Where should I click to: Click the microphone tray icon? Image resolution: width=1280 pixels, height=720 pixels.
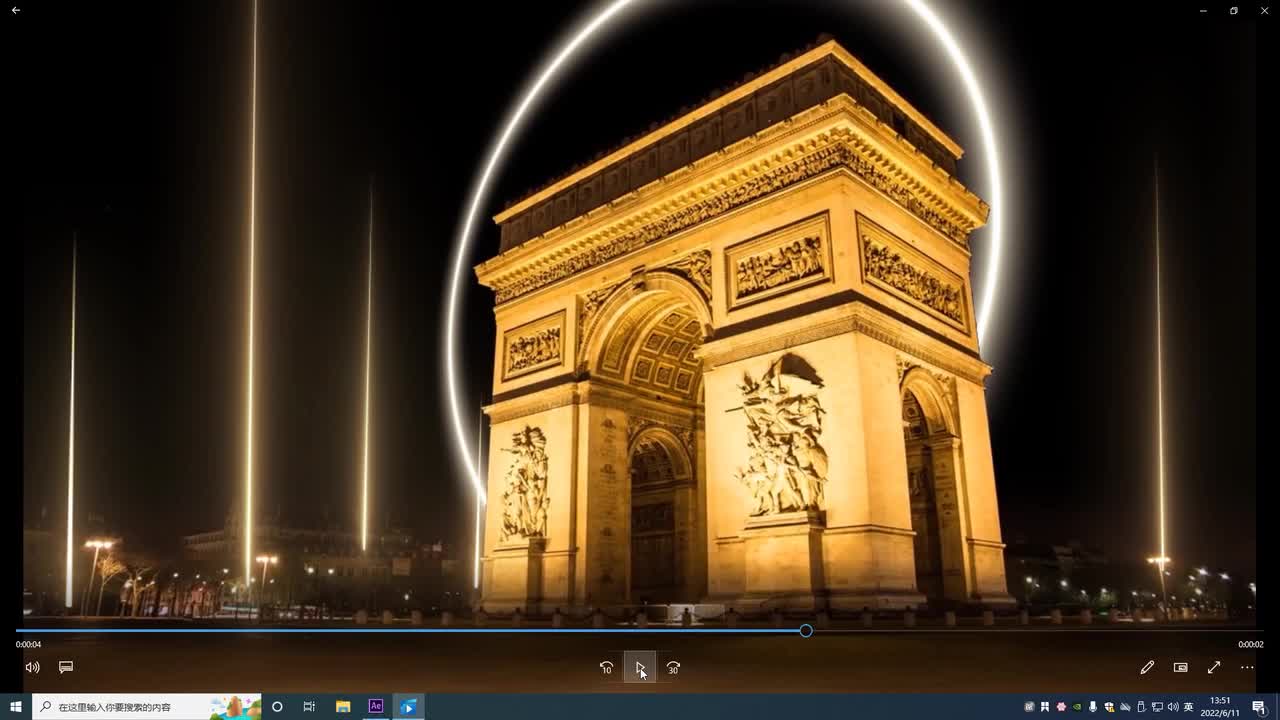(x=1093, y=707)
